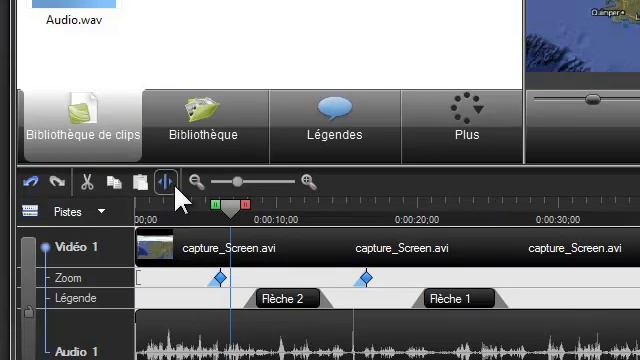Click the 0:00:30;00 ruler mark

[558, 220]
